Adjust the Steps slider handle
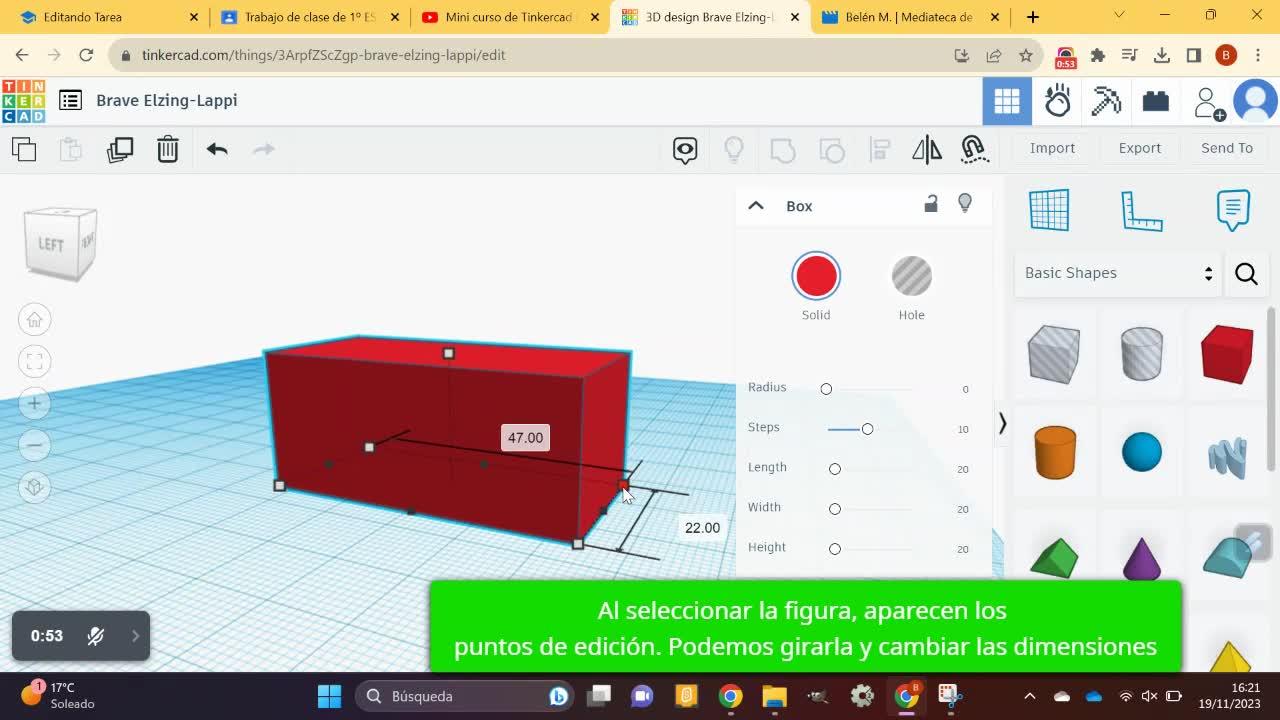Viewport: 1280px width, 720px height. pos(867,429)
